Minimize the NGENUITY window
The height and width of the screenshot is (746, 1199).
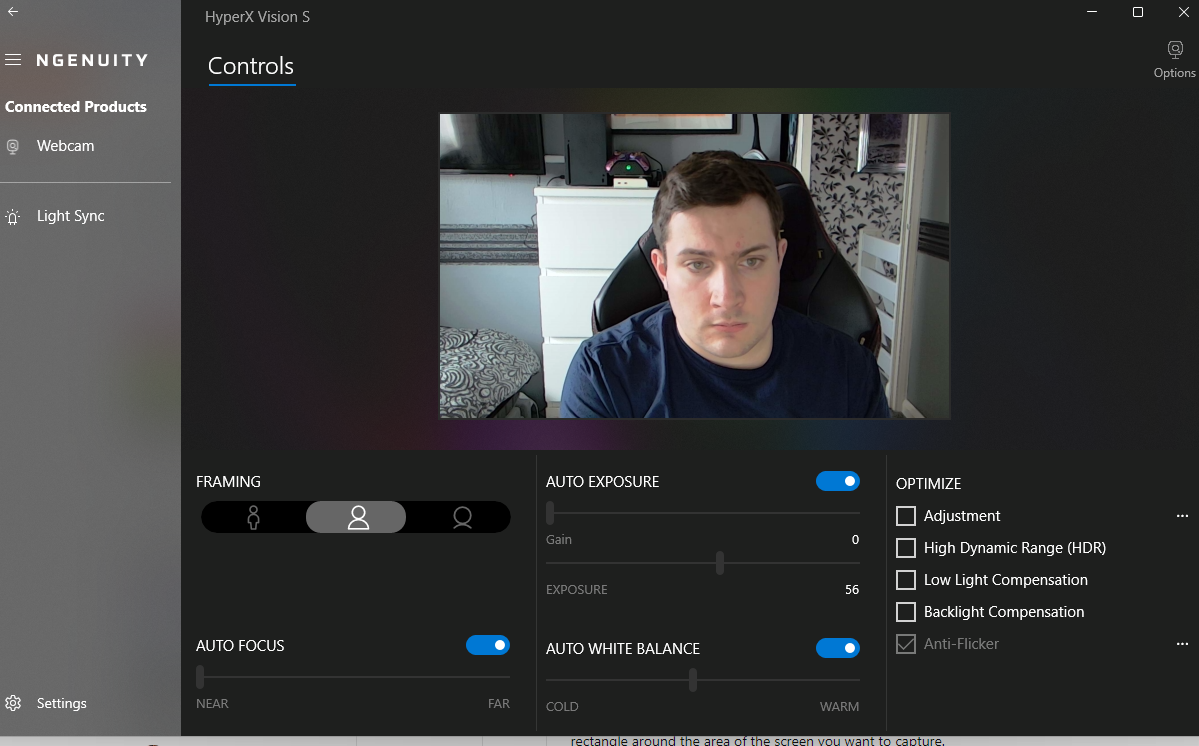[1092, 12]
